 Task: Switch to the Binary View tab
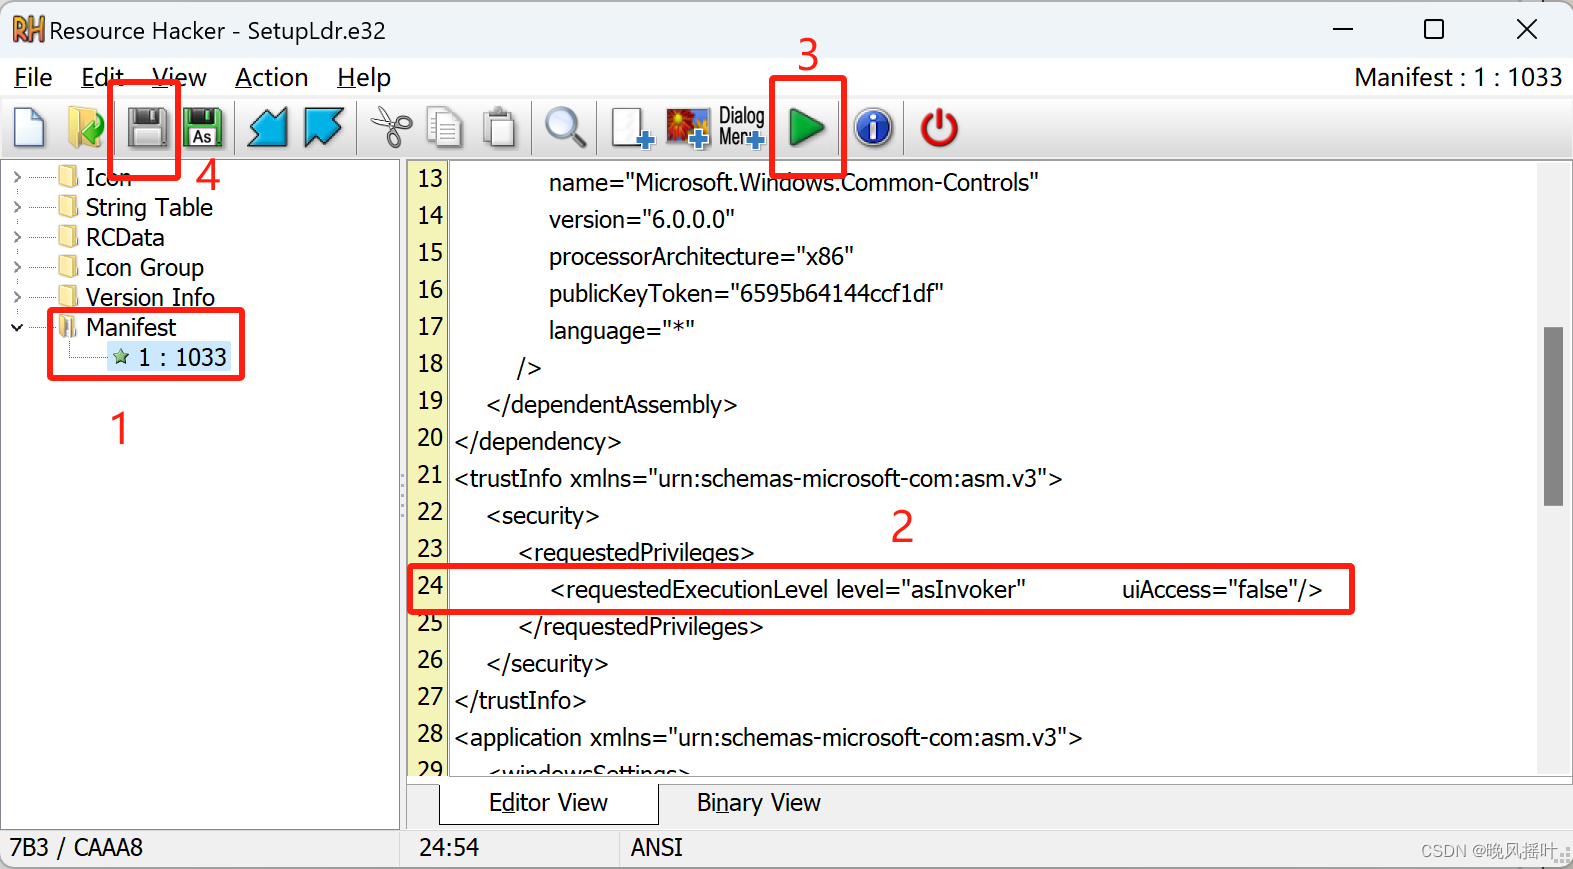758,803
